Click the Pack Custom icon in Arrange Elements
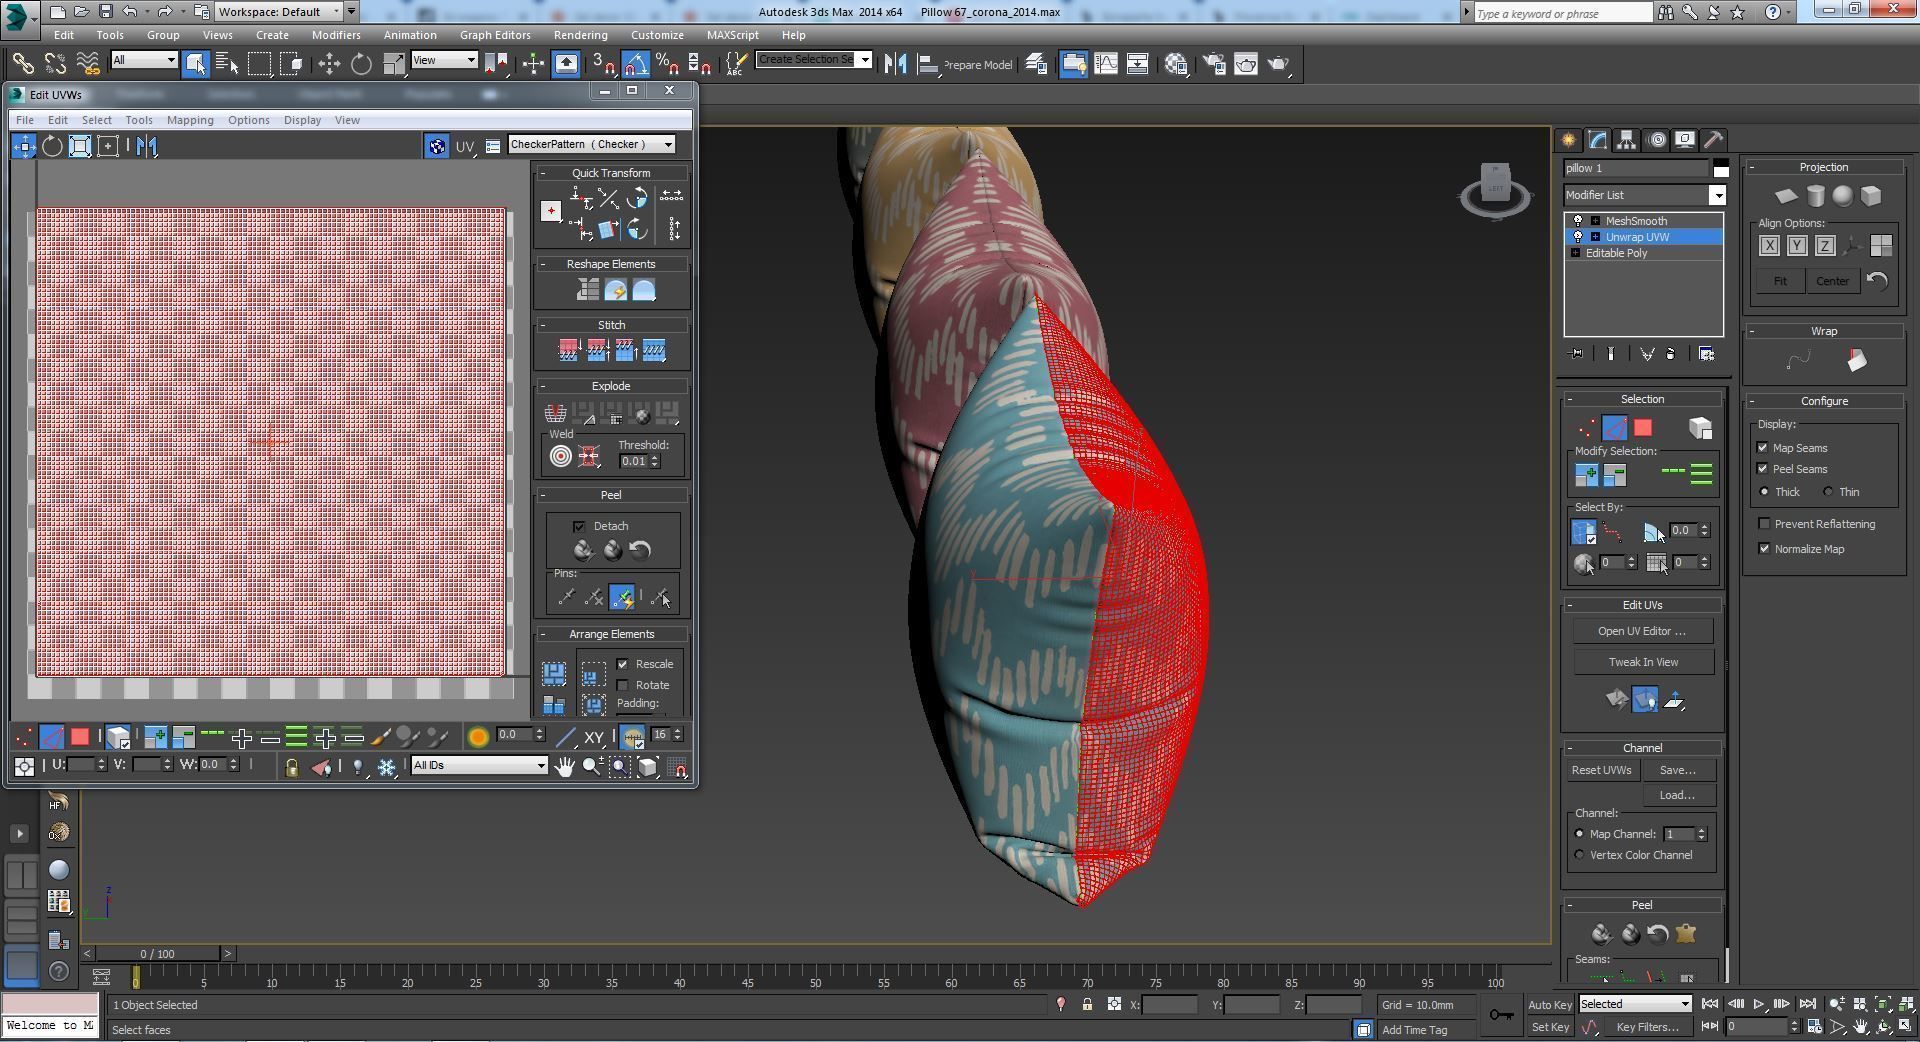Viewport: 1920px width, 1042px height. click(554, 673)
